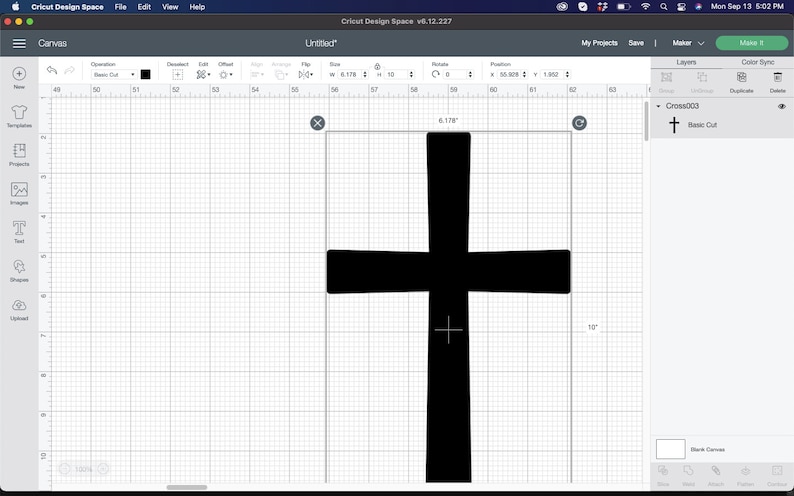This screenshot has width=794, height=496.
Task: Open the File menu
Action: click(x=121, y=7)
